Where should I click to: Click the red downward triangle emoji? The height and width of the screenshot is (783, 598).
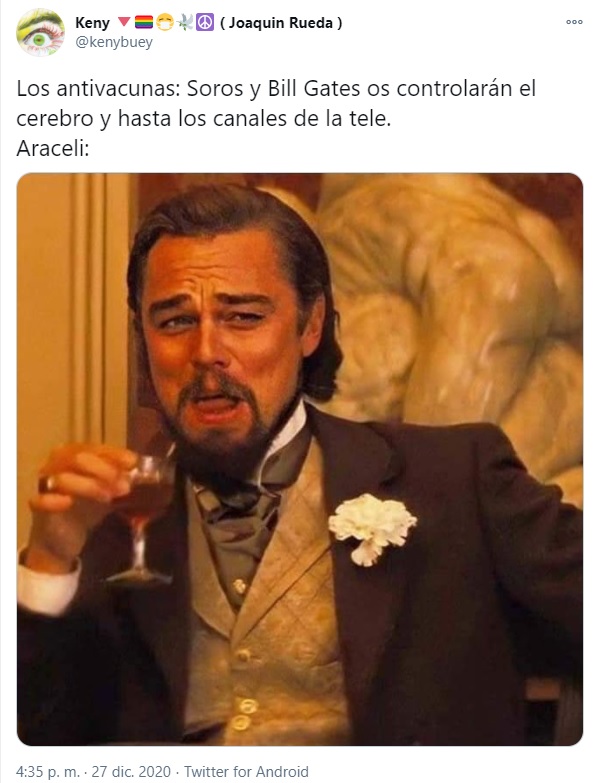(x=124, y=22)
